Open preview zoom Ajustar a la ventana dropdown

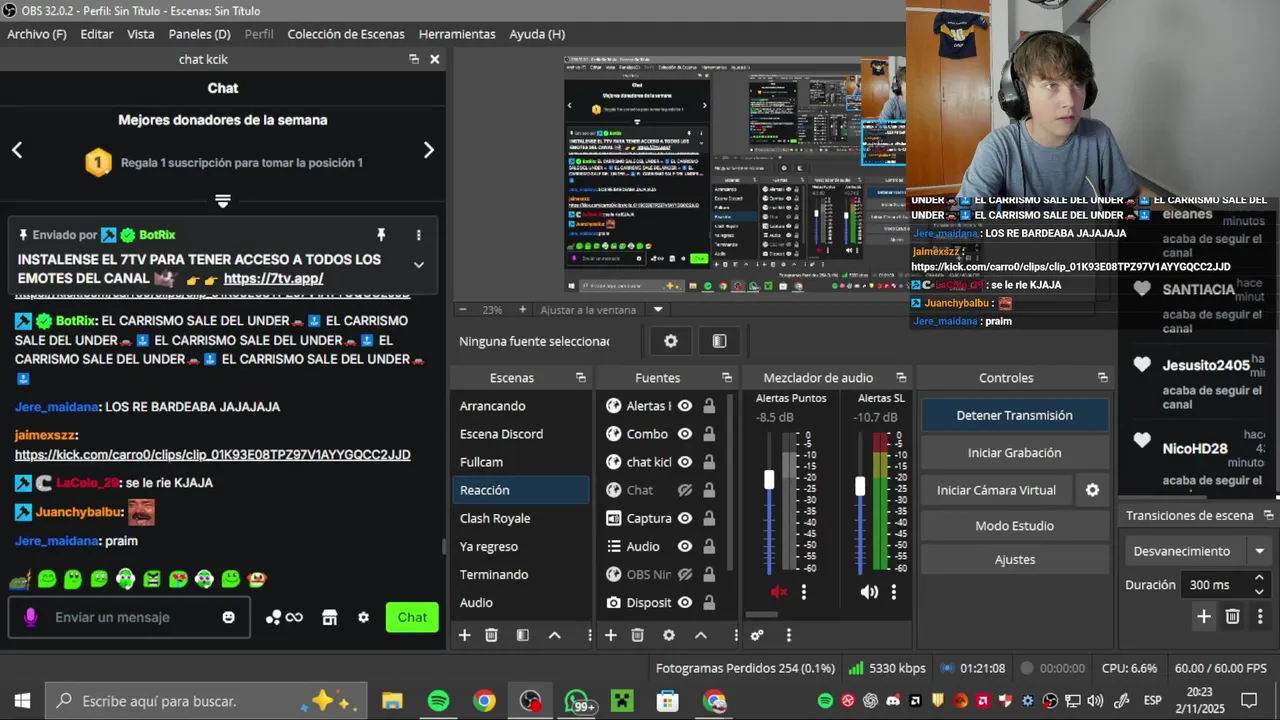click(658, 310)
